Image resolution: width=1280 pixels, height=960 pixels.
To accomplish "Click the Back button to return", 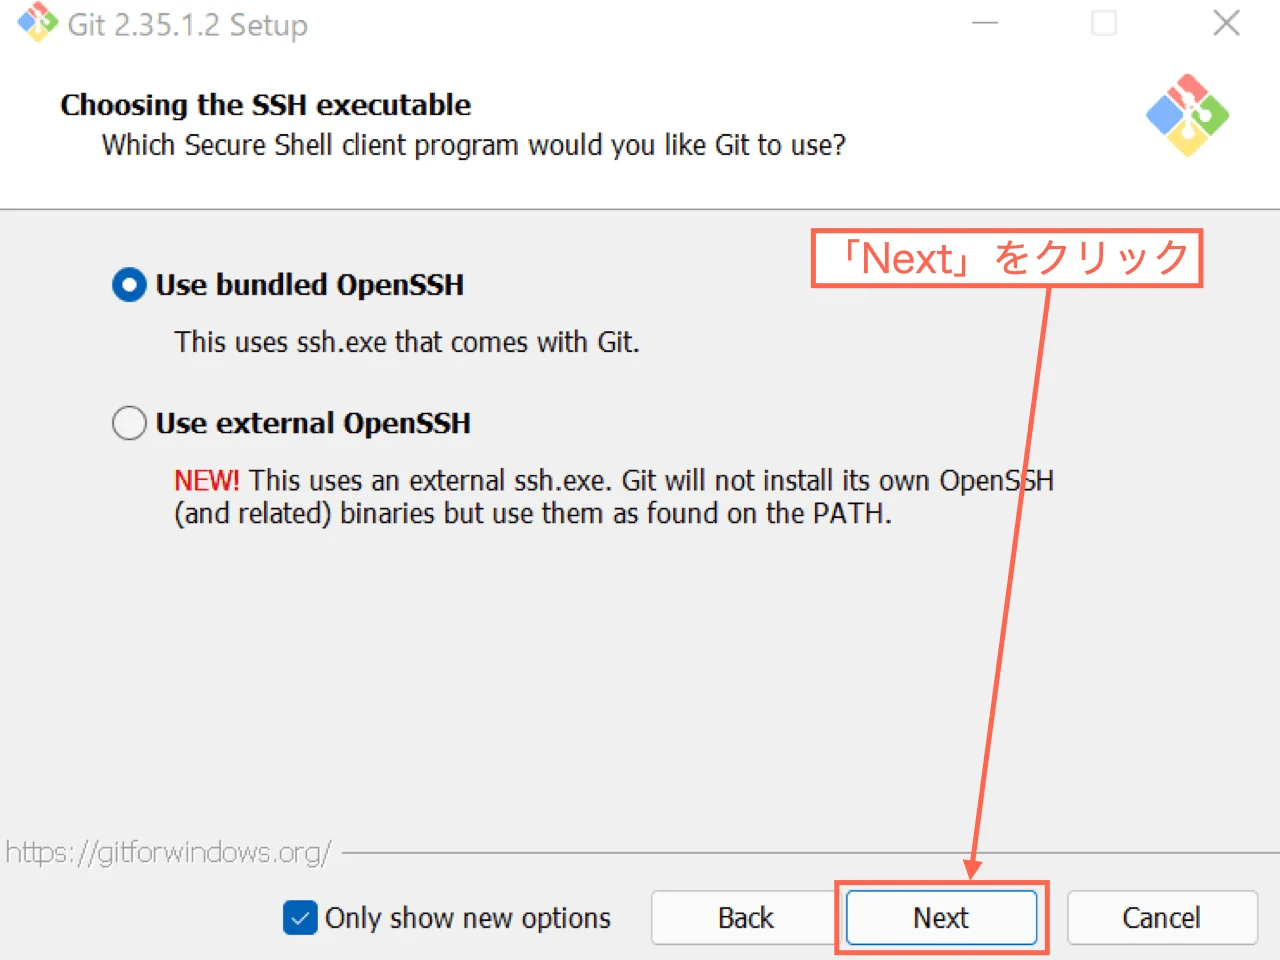I will click(x=743, y=917).
